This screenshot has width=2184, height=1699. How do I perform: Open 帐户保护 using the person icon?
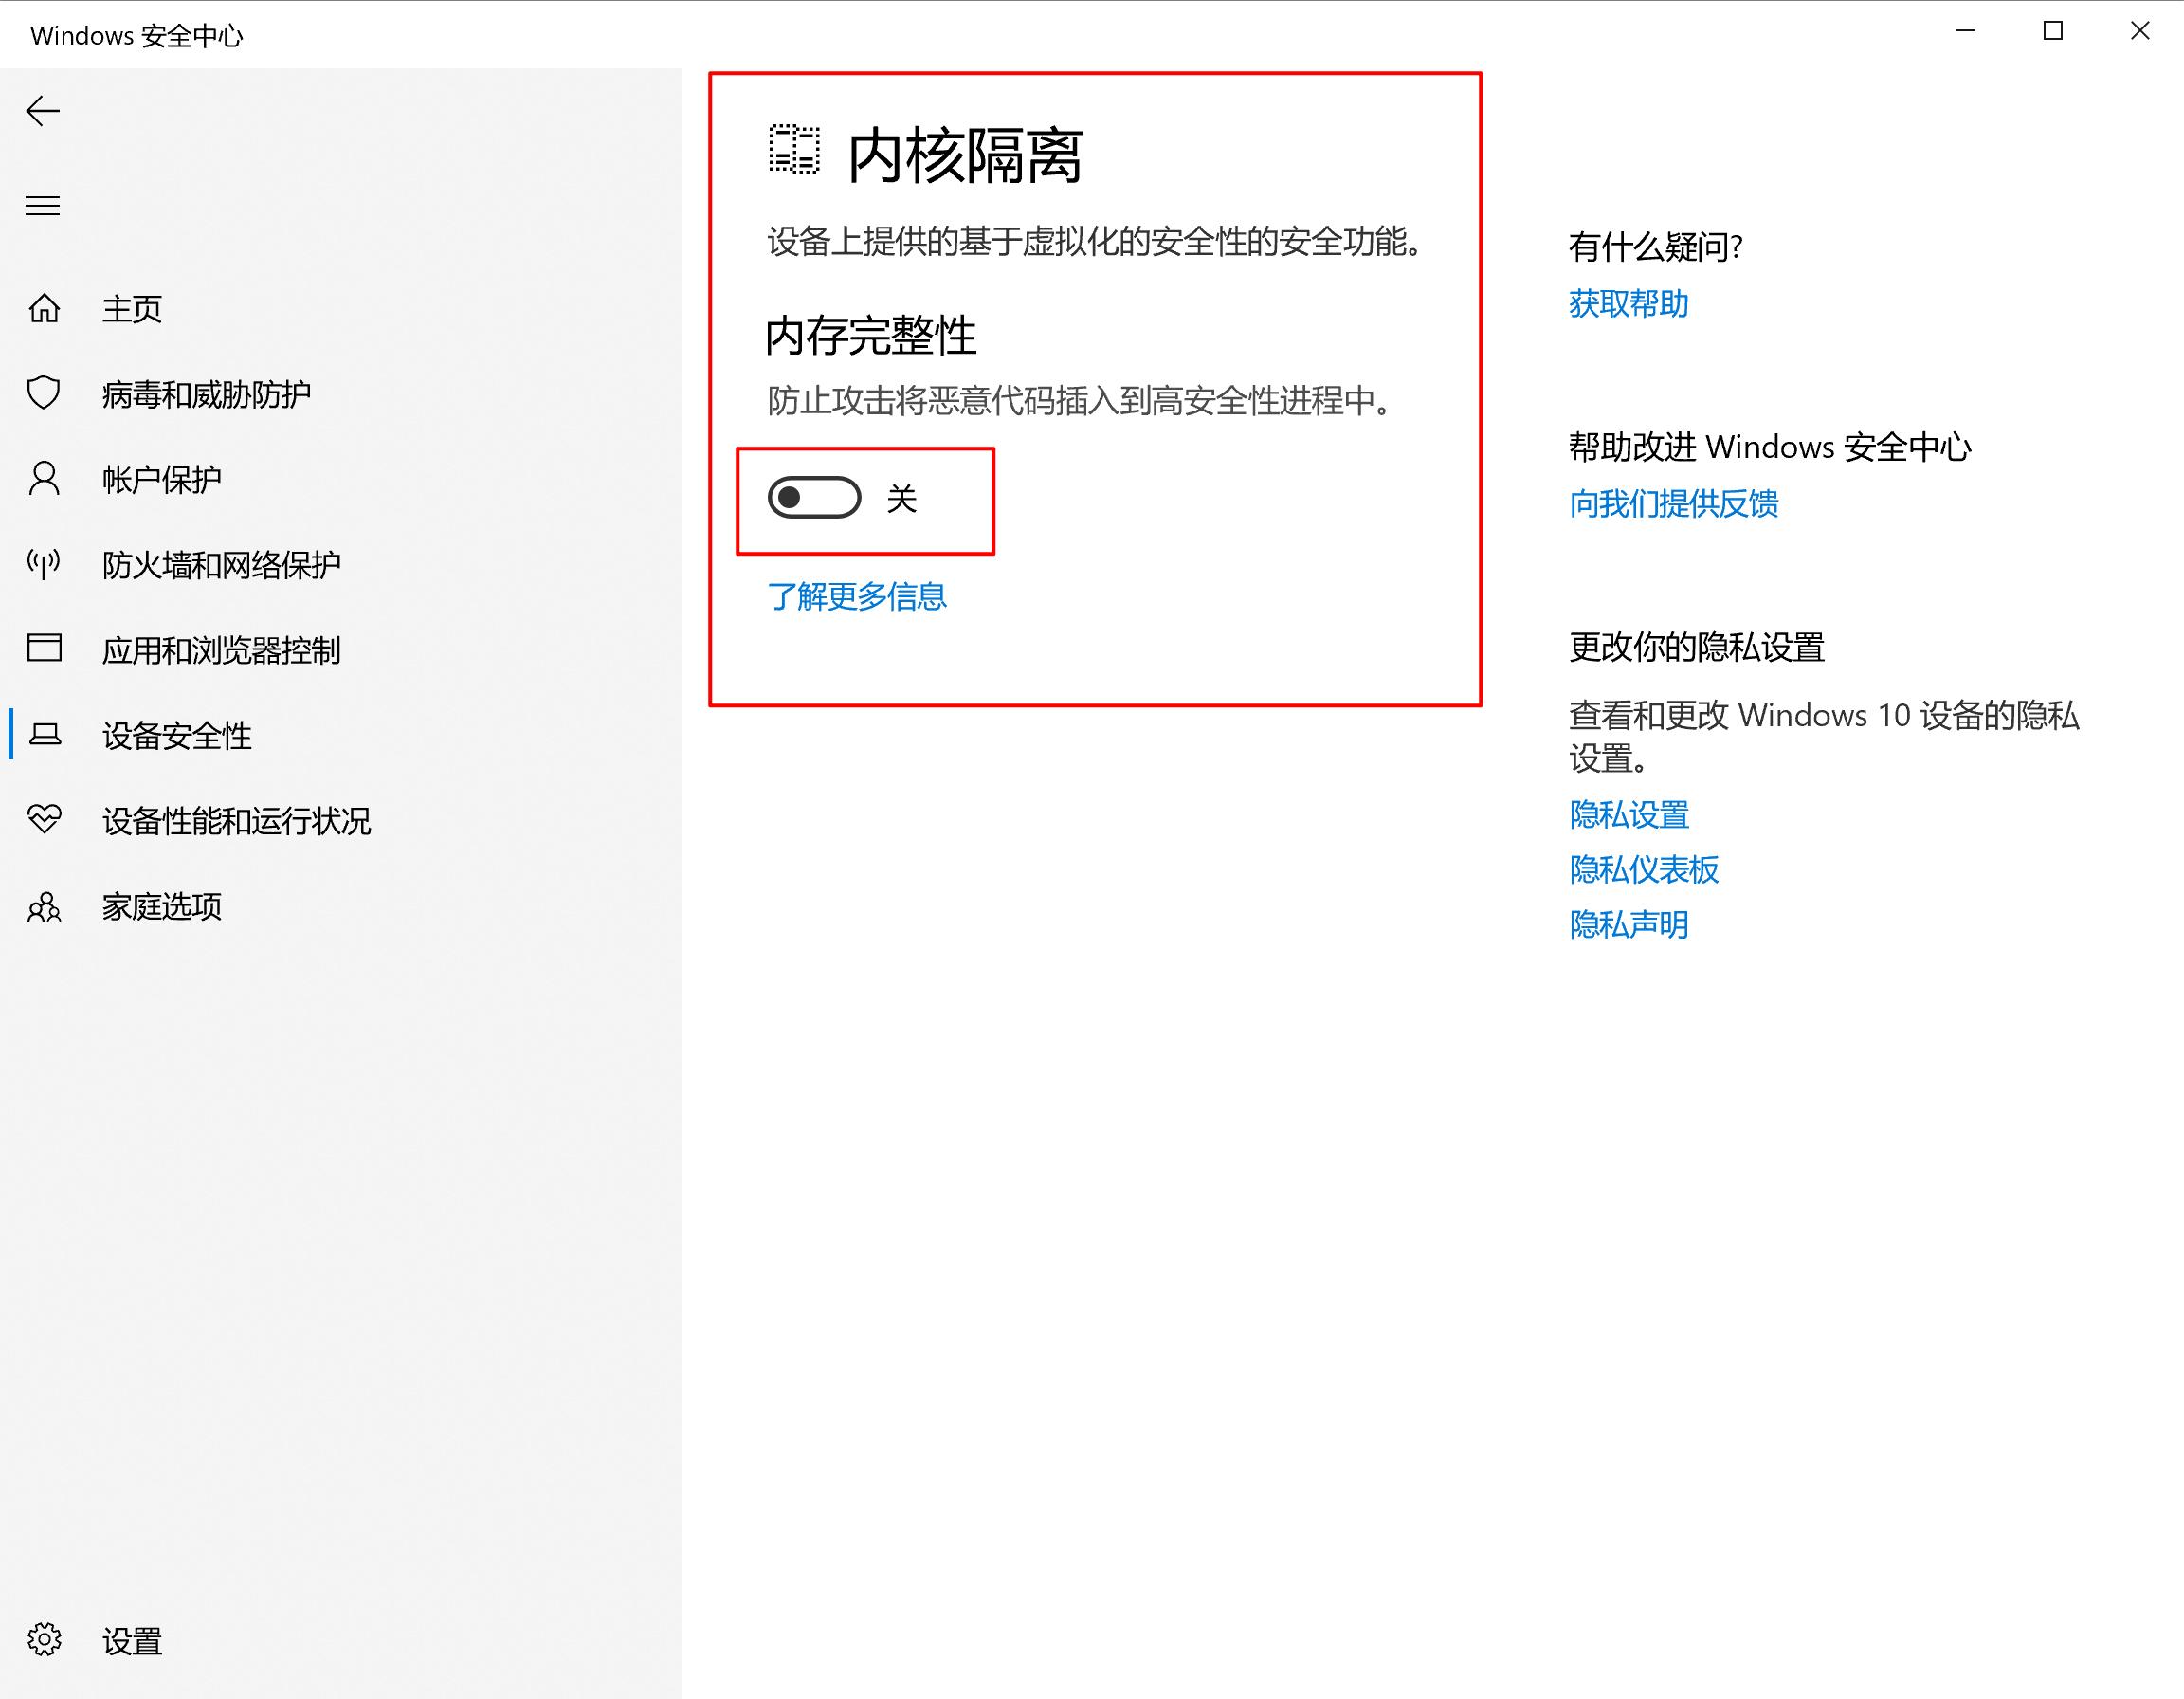pos(44,478)
